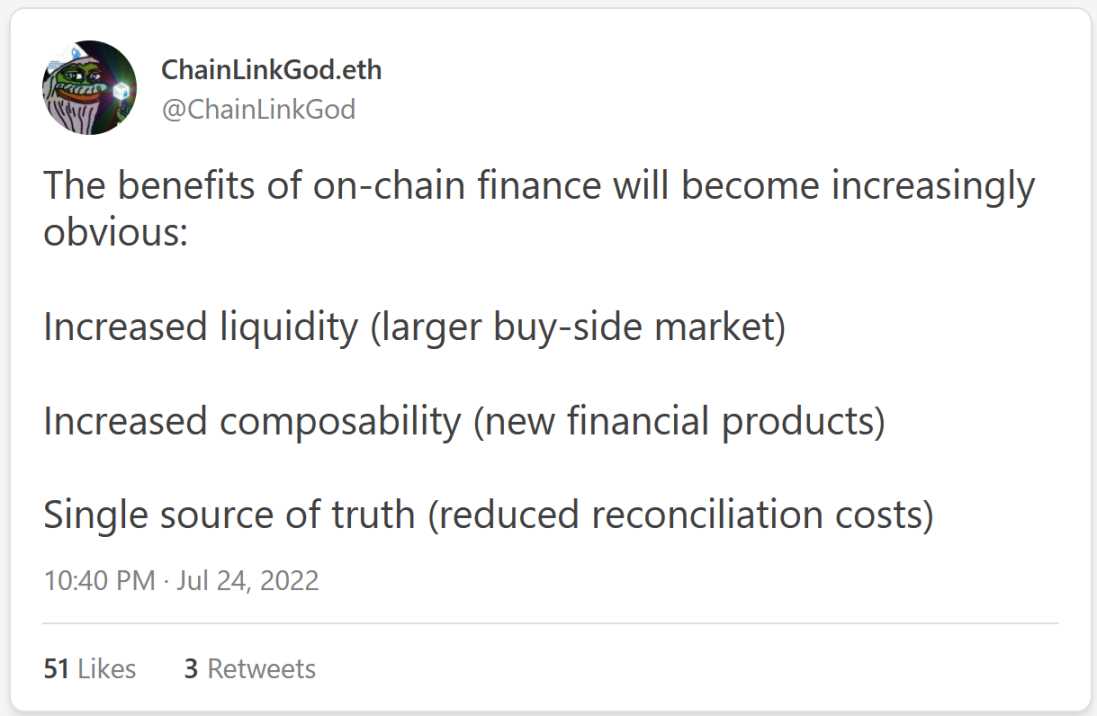Click the "Increased liquidity" text
The image size is (1097, 716).
200,327
